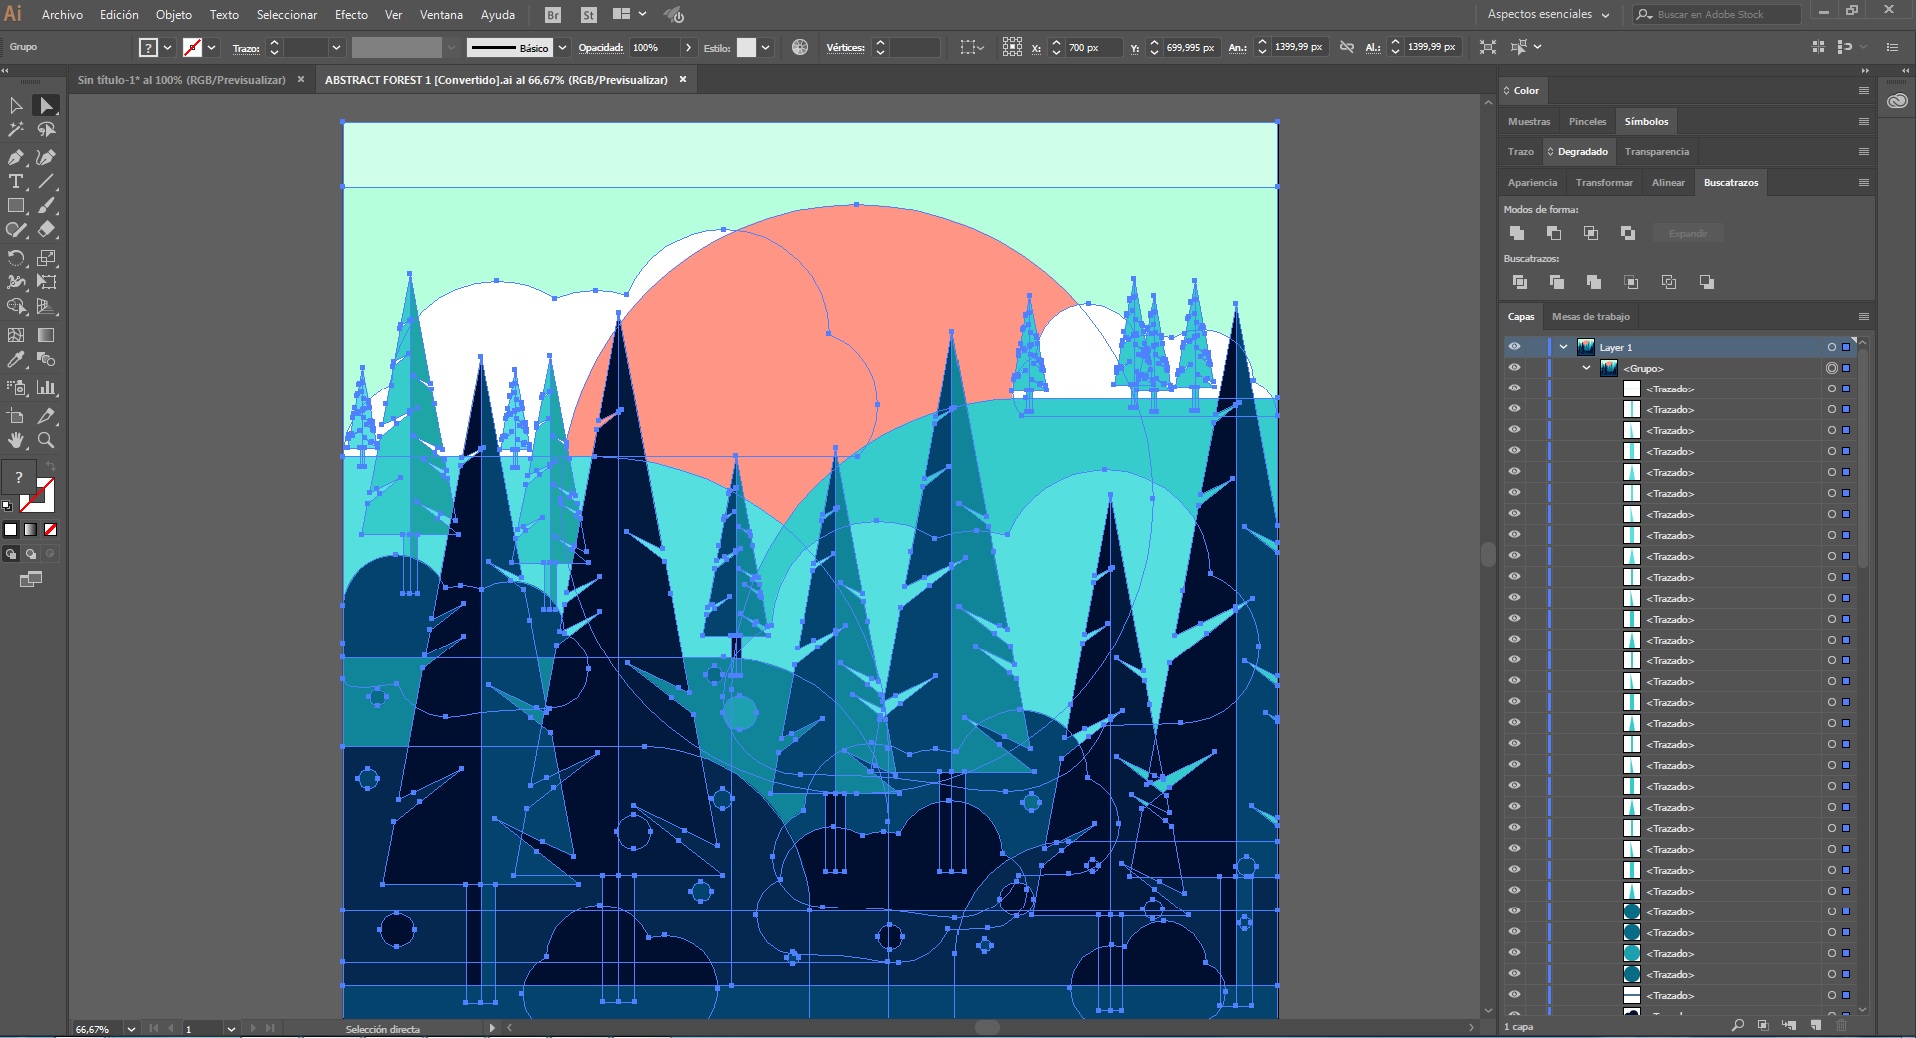Hide the first <Trazado> path layer

coord(1514,389)
